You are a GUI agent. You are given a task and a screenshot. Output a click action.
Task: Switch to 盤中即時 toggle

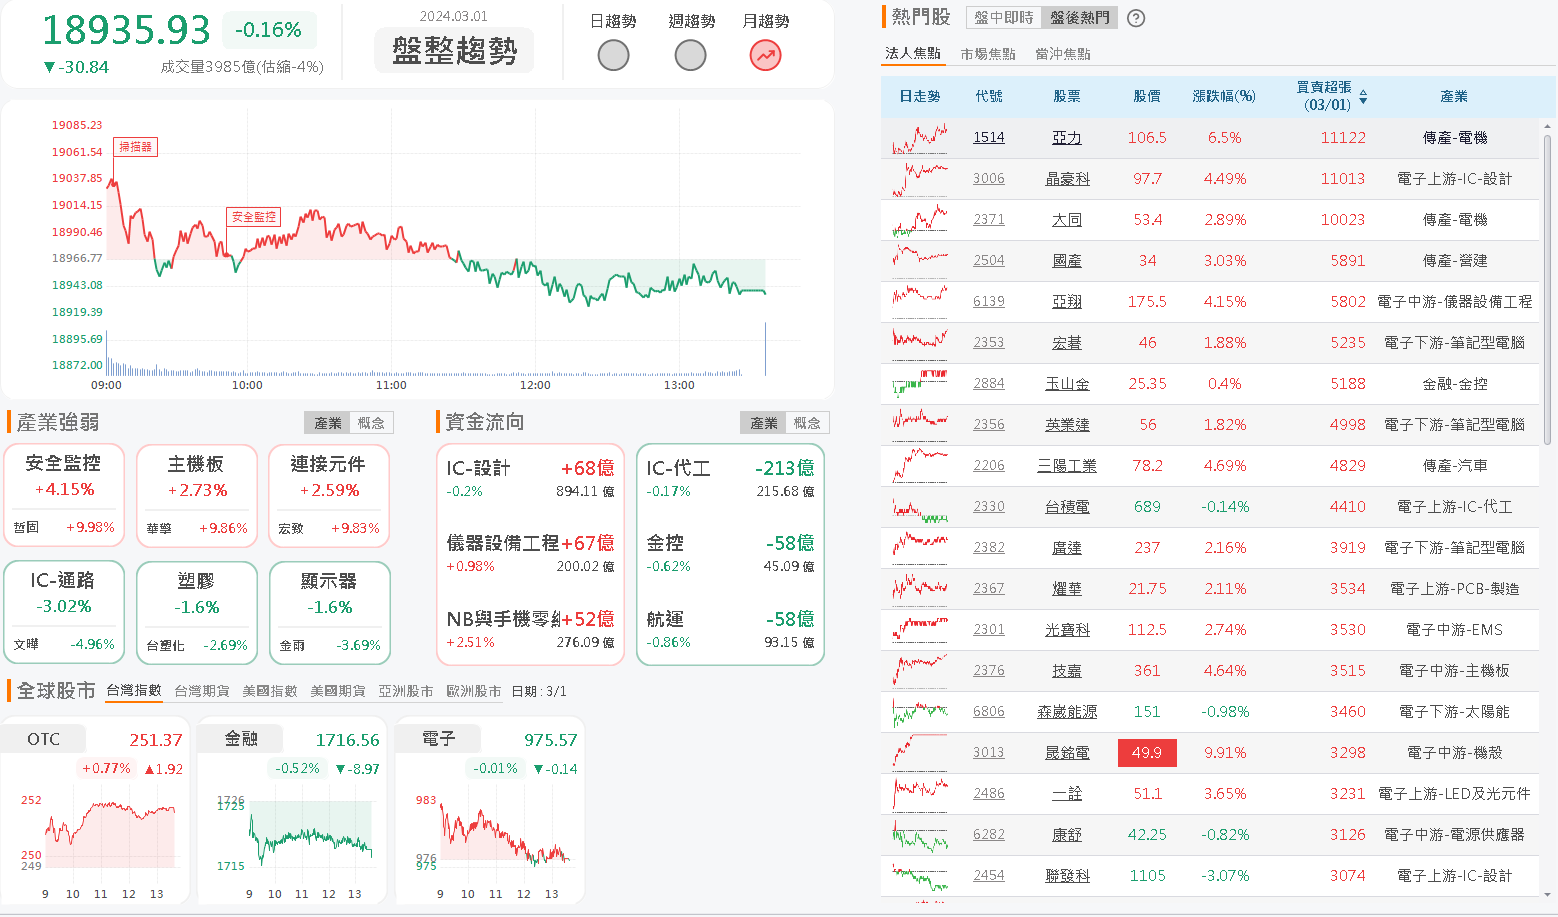click(x=1003, y=18)
